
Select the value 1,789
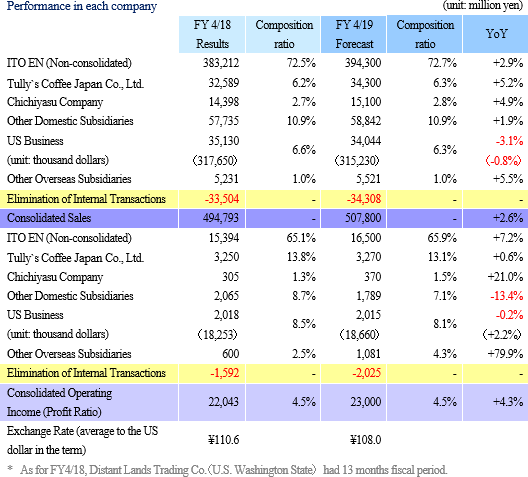point(369,296)
